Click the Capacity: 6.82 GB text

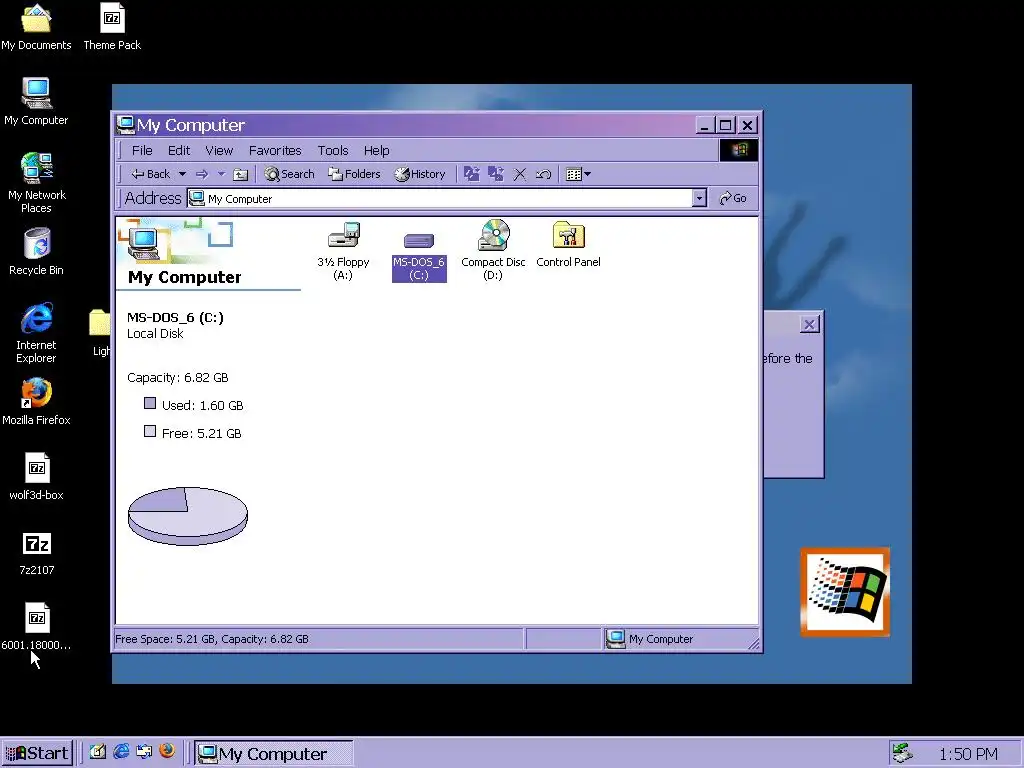(178, 377)
